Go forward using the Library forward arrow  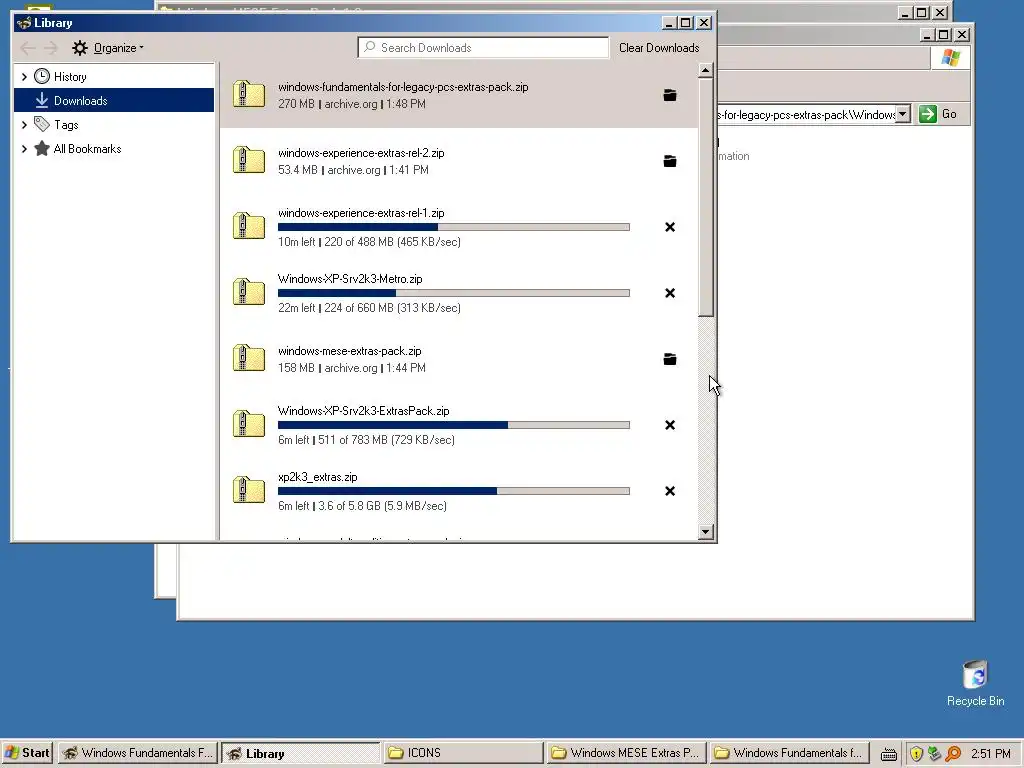point(51,48)
